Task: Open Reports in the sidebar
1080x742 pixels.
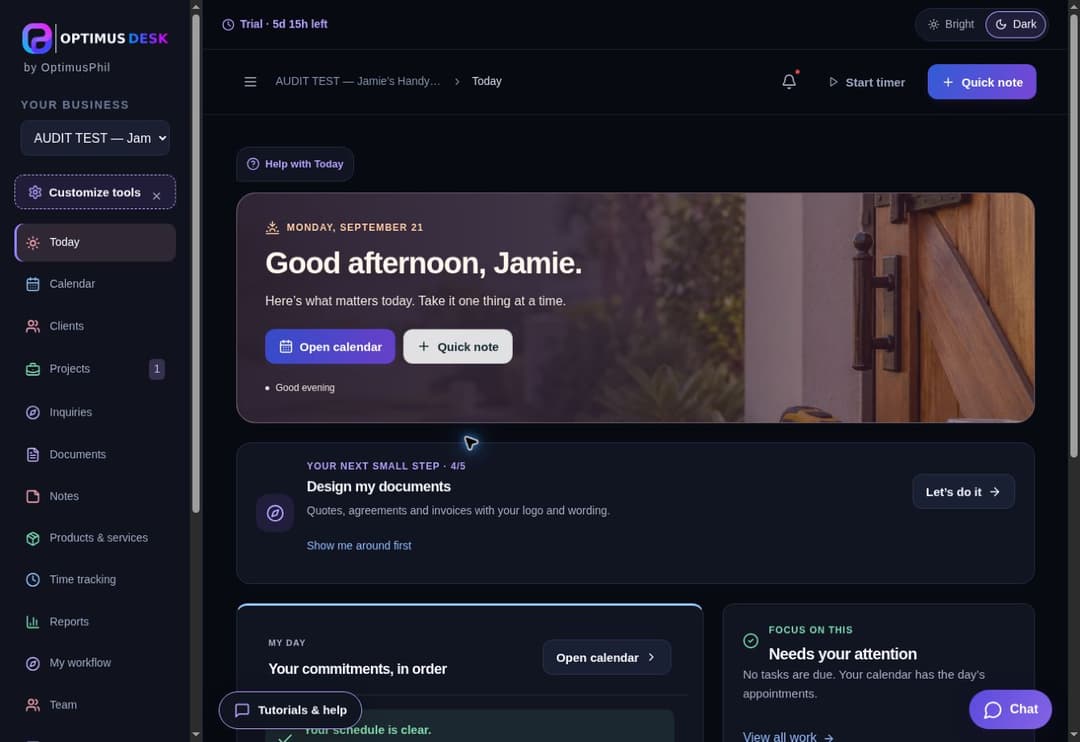Action: point(95,621)
